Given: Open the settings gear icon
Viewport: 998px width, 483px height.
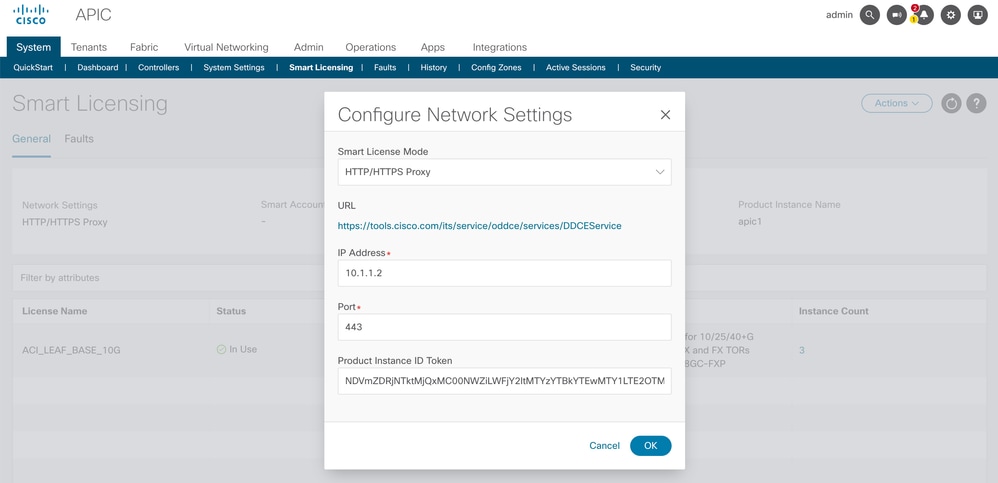Looking at the screenshot, I should [x=951, y=15].
